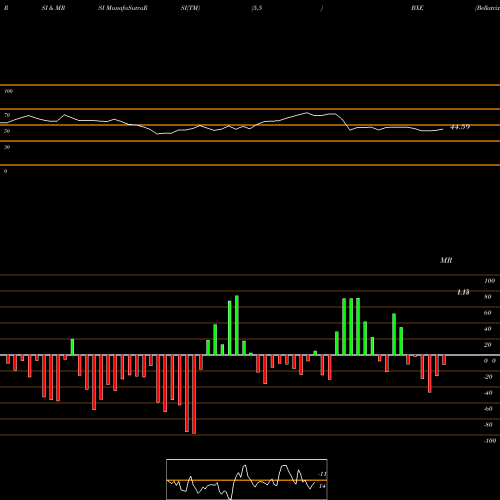Click the BXE ticker text in the header

point(417,8)
